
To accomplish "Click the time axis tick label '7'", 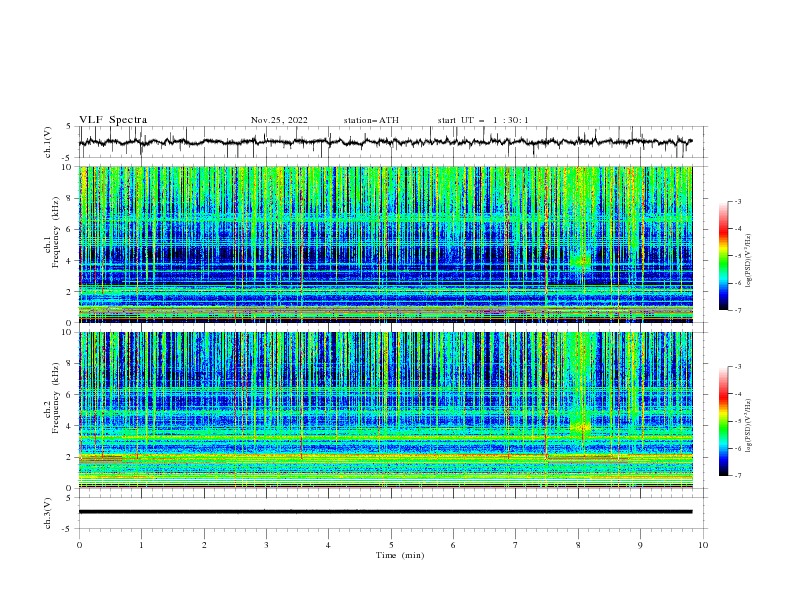I will [516, 545].
